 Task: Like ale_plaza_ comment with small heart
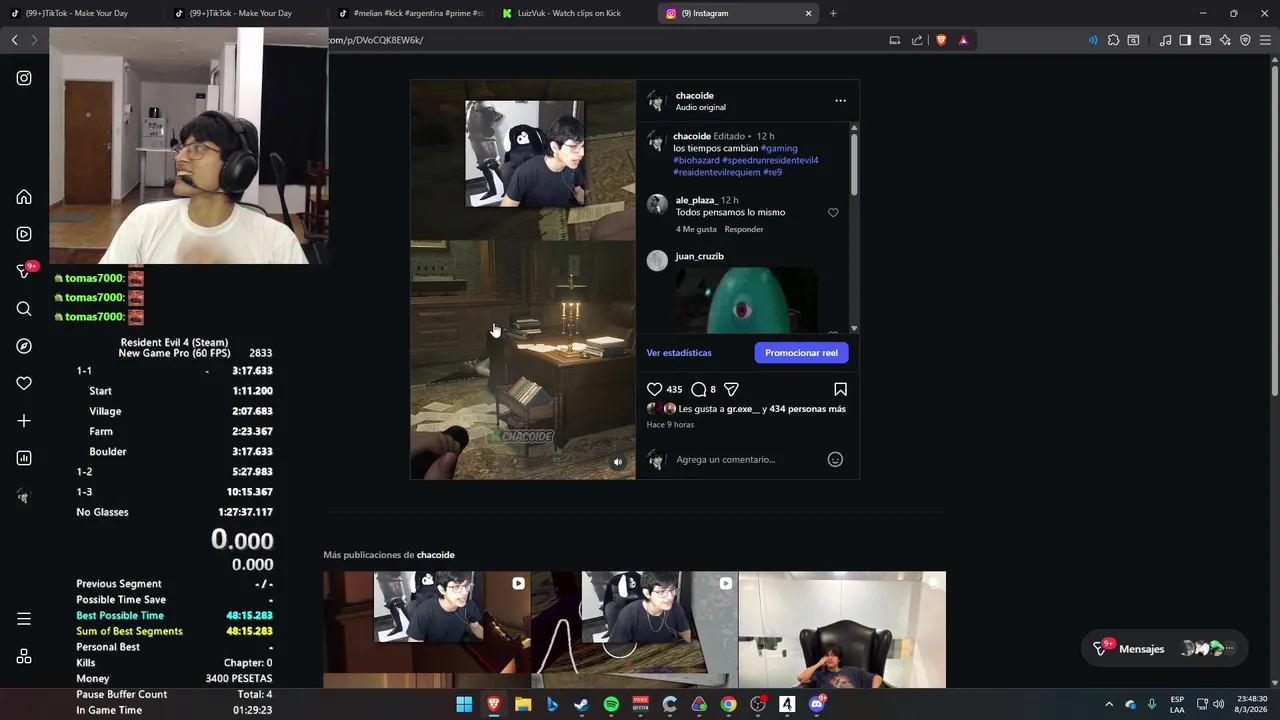833,212
